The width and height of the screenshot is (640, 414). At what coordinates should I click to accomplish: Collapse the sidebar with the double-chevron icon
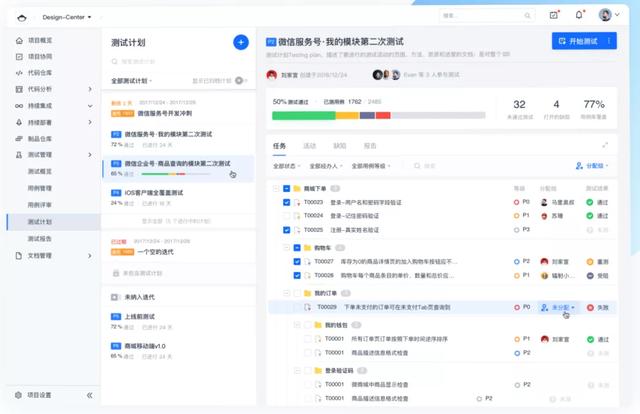pos(90,395)
